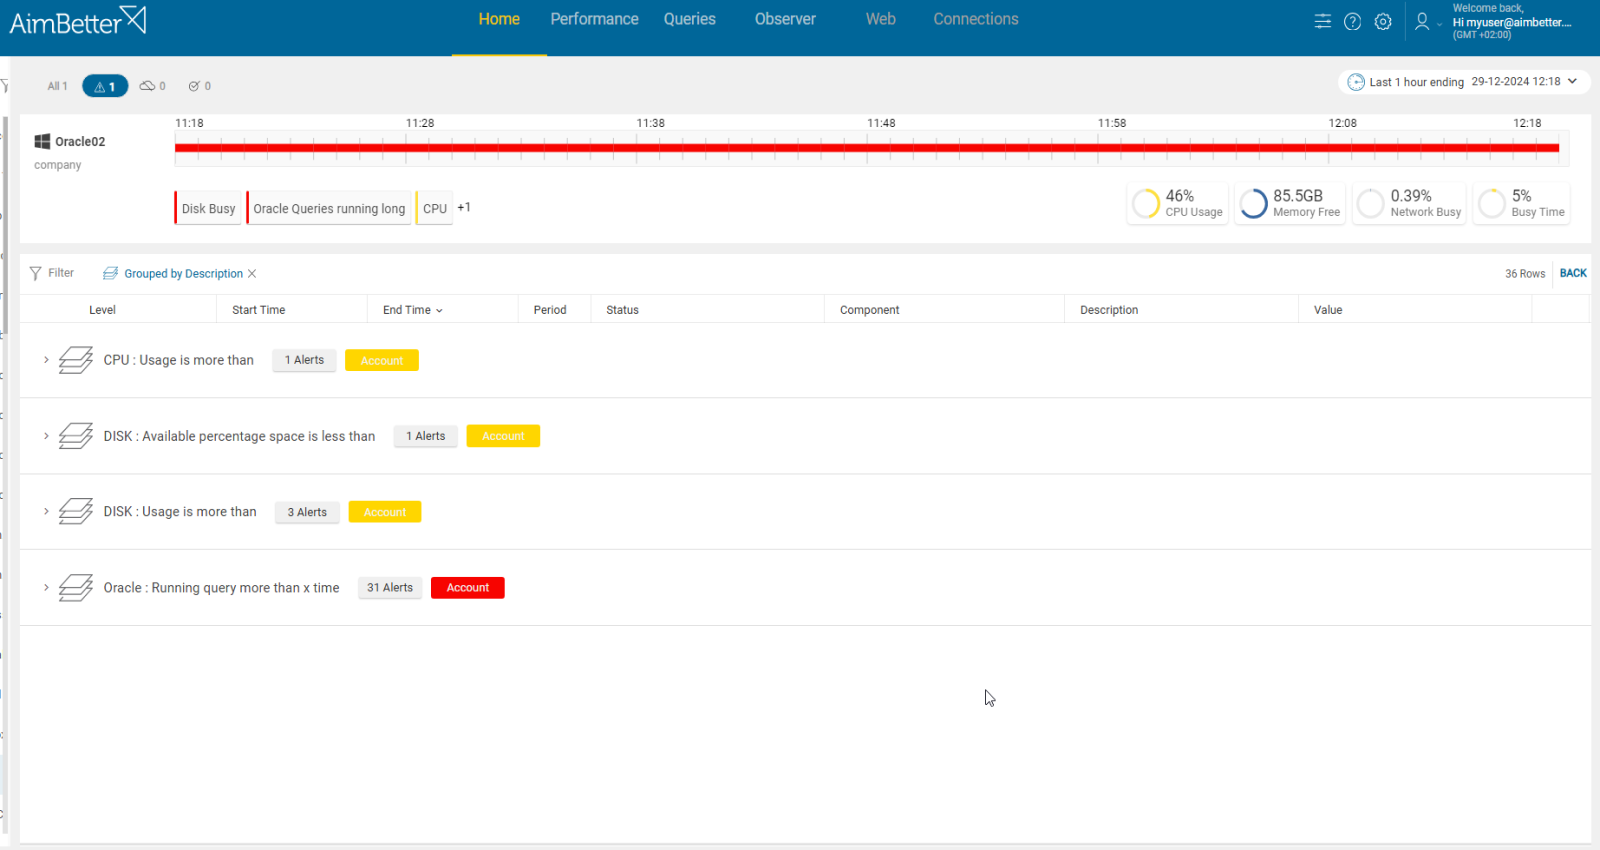Show the +1 additional alert tags

pos(464,207)
